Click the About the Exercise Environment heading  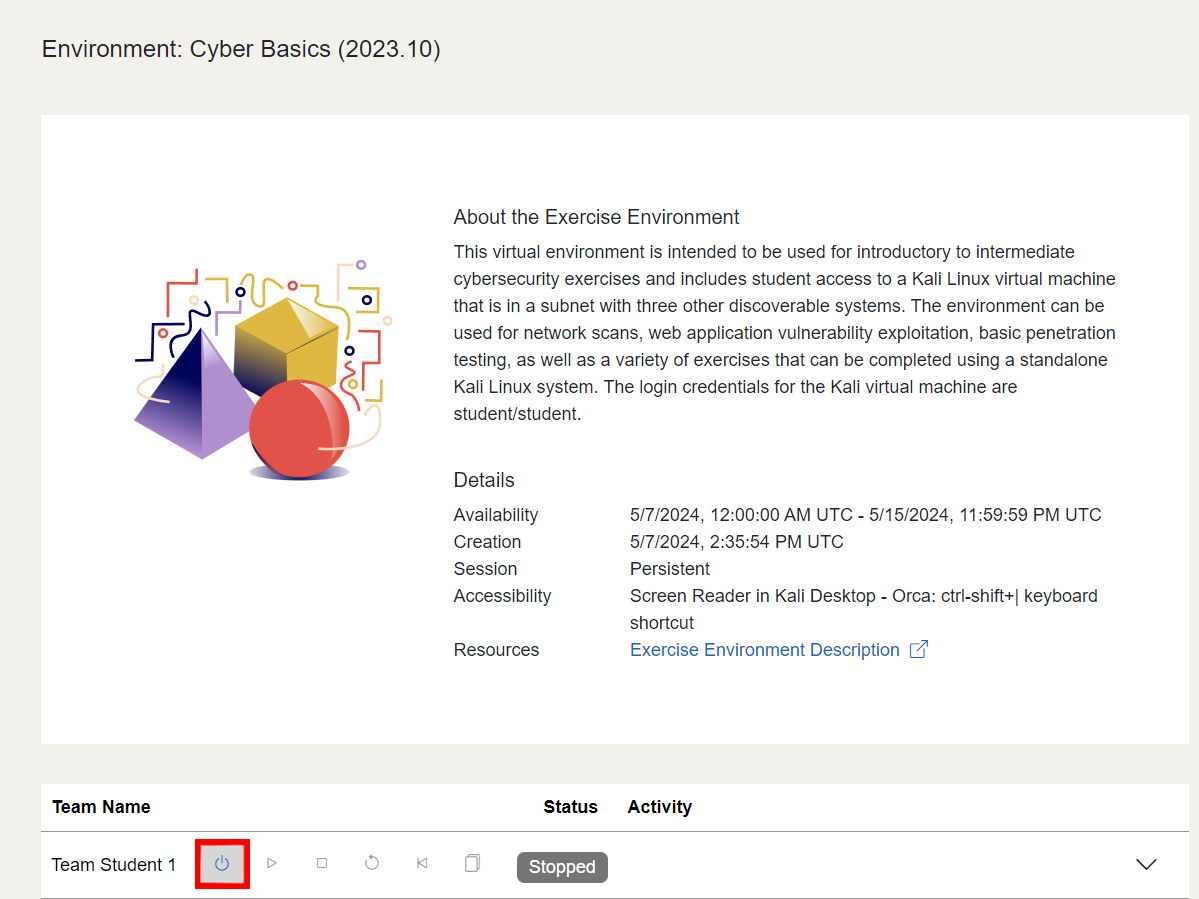click(x=596, y=217)
